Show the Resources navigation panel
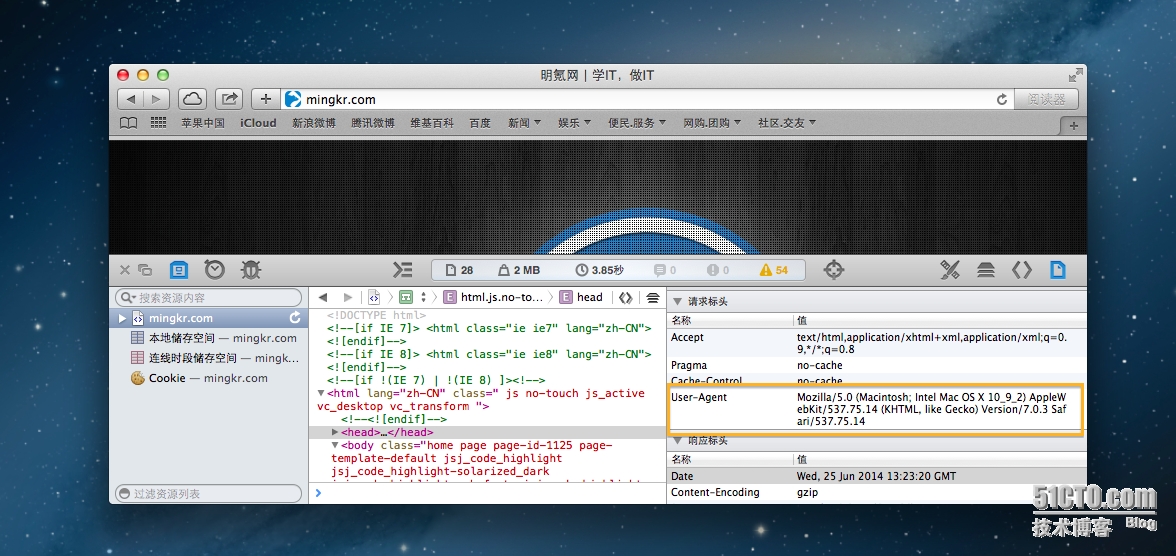Screen dimensions: 1176x556 click(x=178, y=269)
